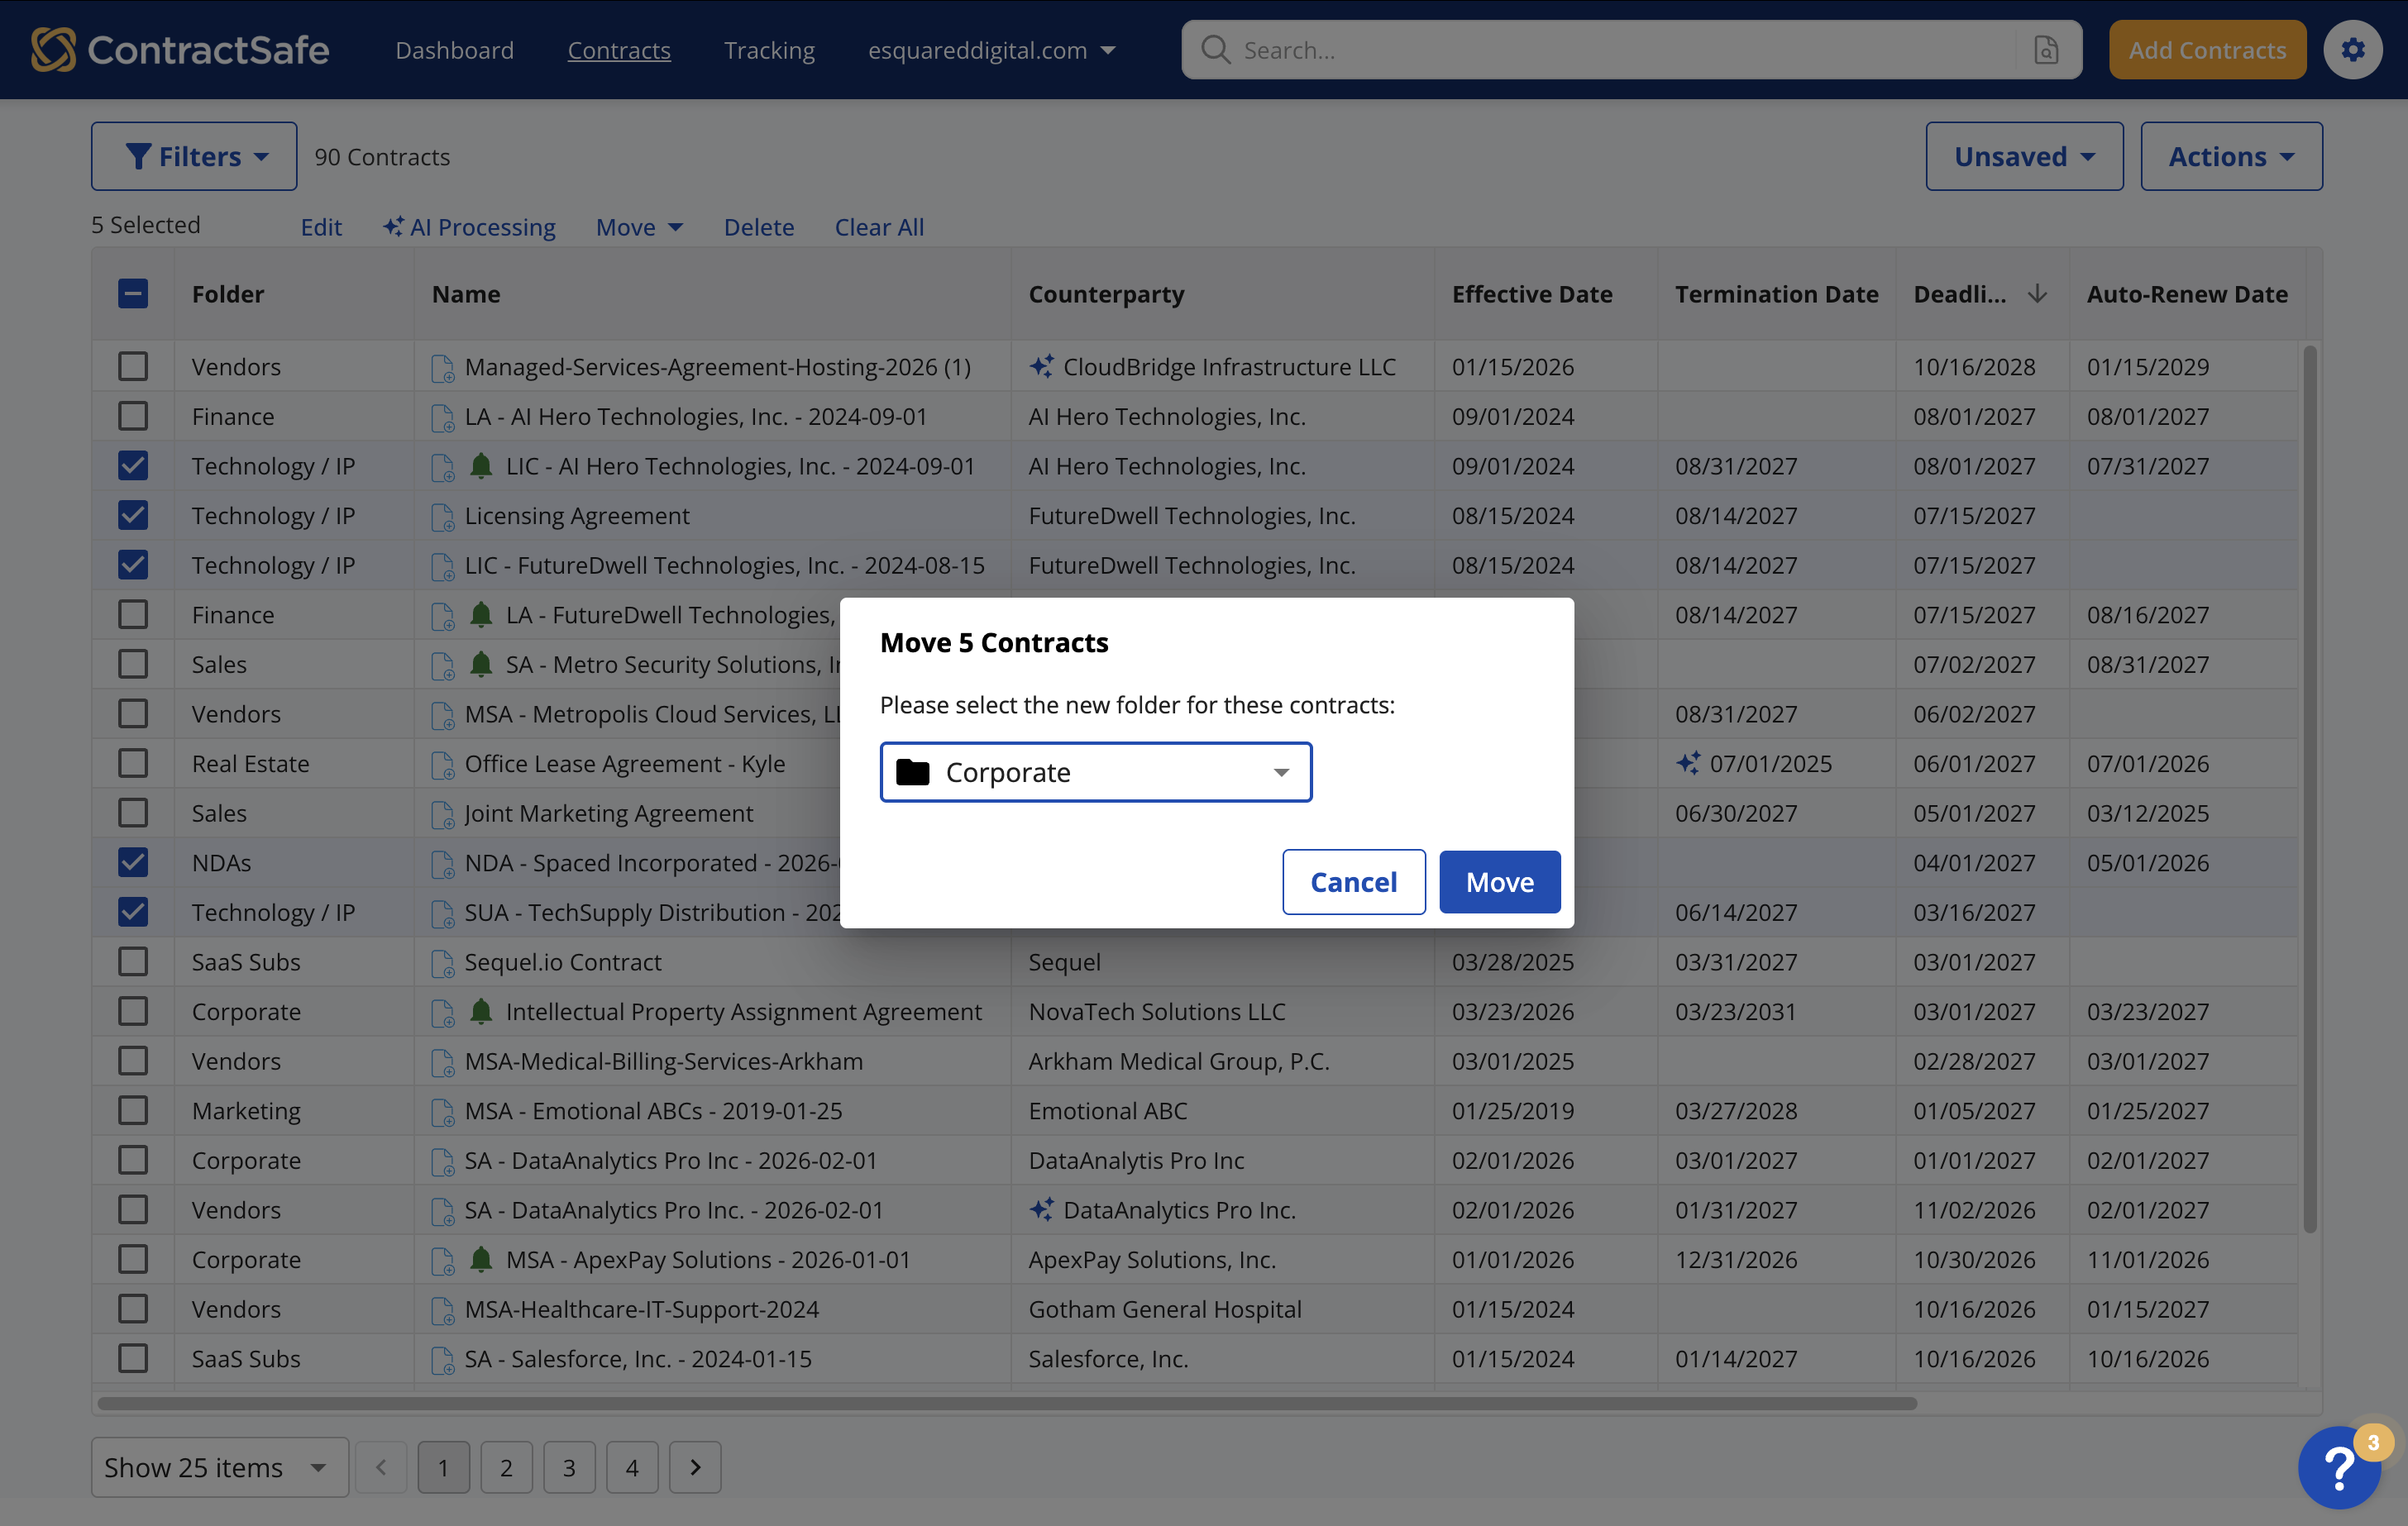Click the bell icon on SA - Metro Security row
The image size is (2408, 1526).
[x=481, y=663]
